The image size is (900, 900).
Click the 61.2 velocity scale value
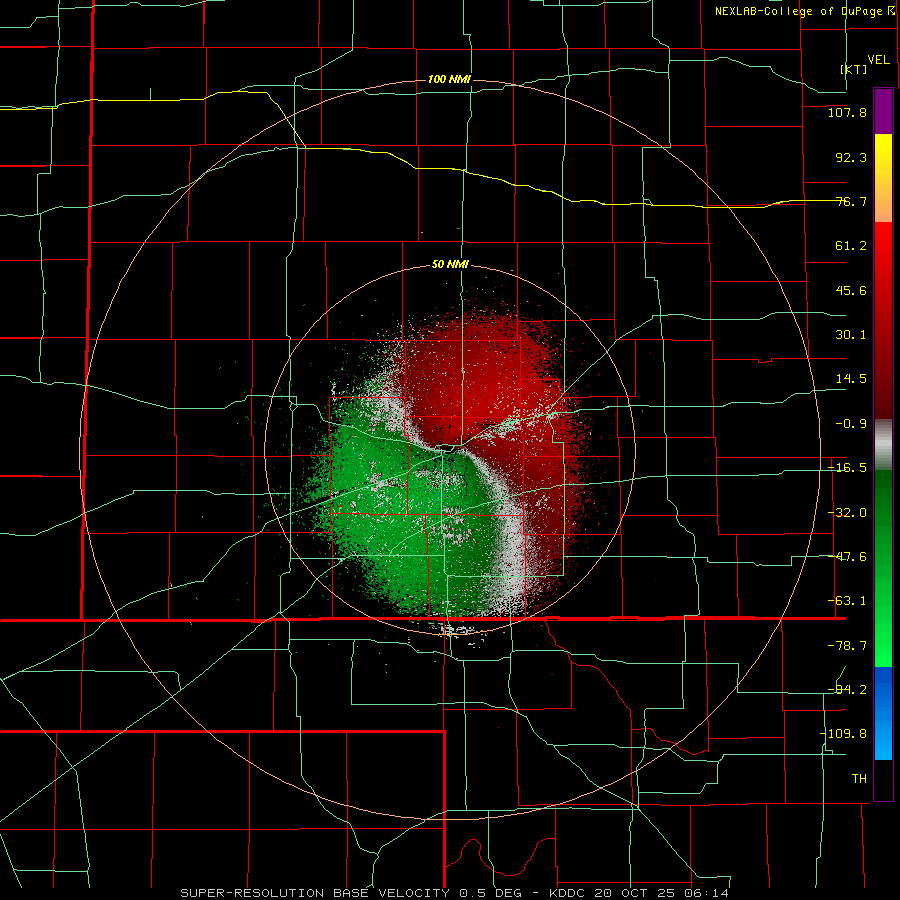coord(851,246)
